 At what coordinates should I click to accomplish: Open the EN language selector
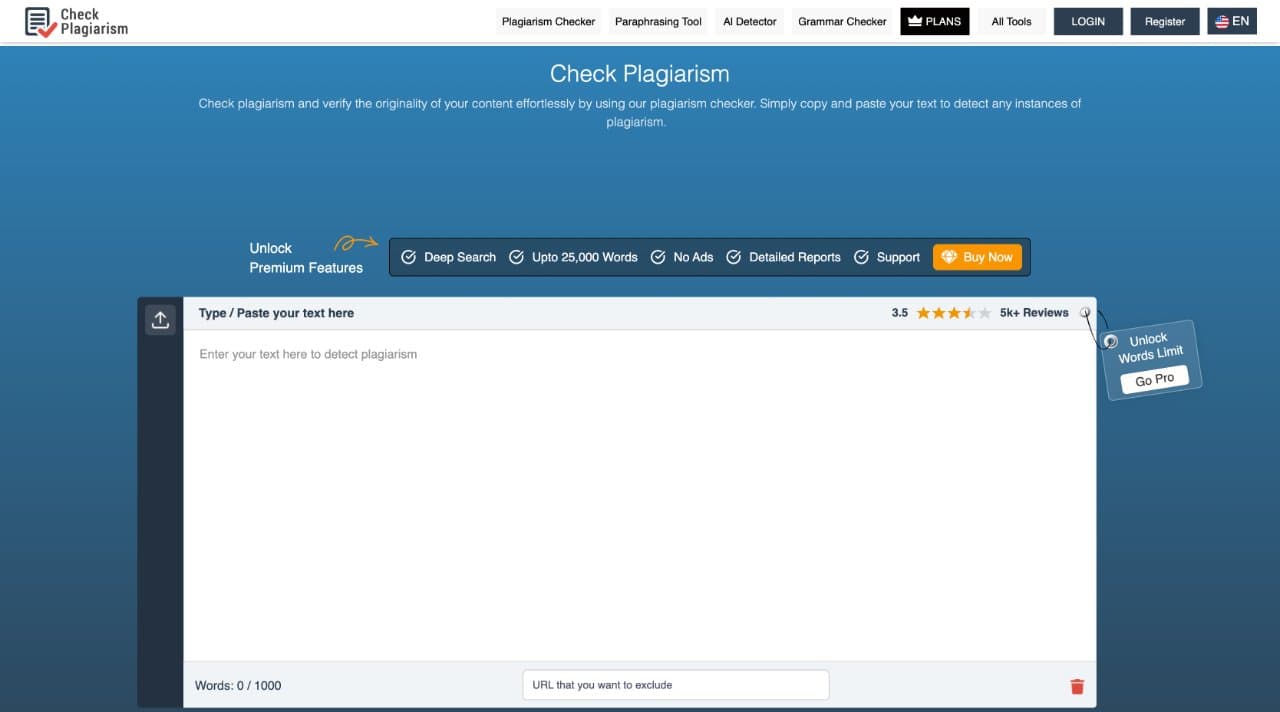click(x=1232, y=21)
